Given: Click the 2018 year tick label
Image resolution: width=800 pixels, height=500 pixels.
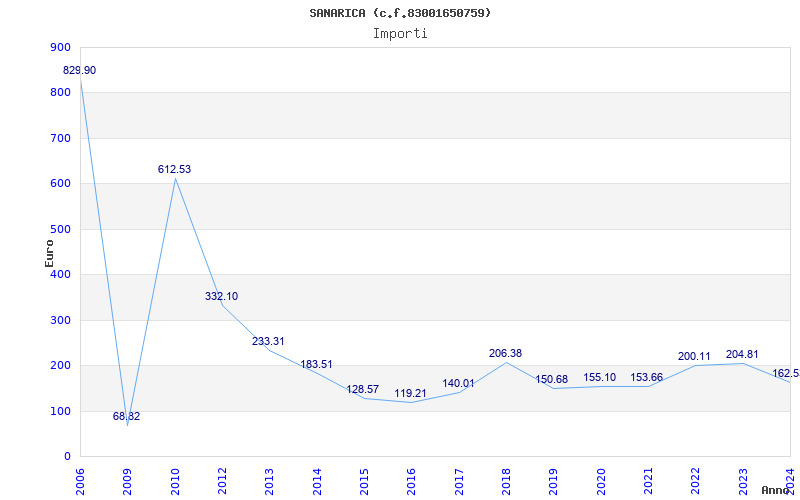Looking at the screenshot, I should pos(506,481).
